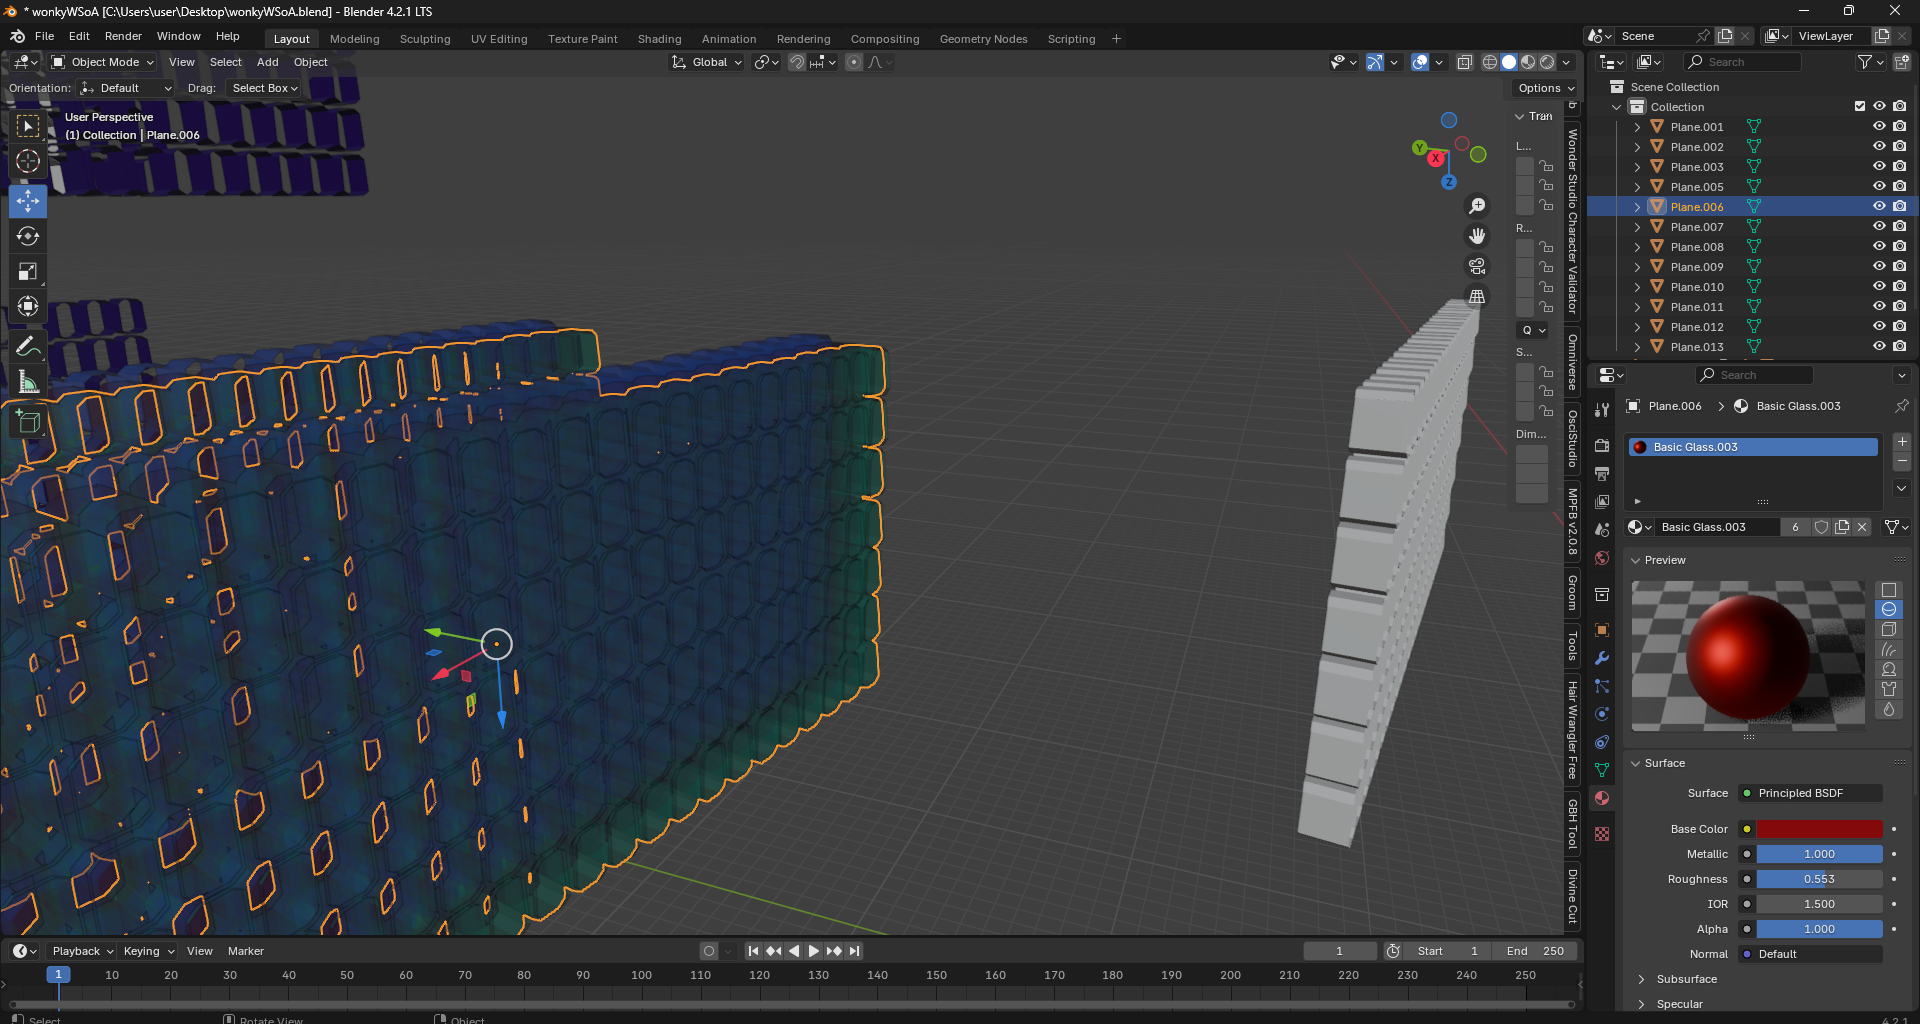Screen dimensions: 1920x1024
Task: Click the red Base Color swatch
Action: pyautogui.click(x=1819, y=829)
